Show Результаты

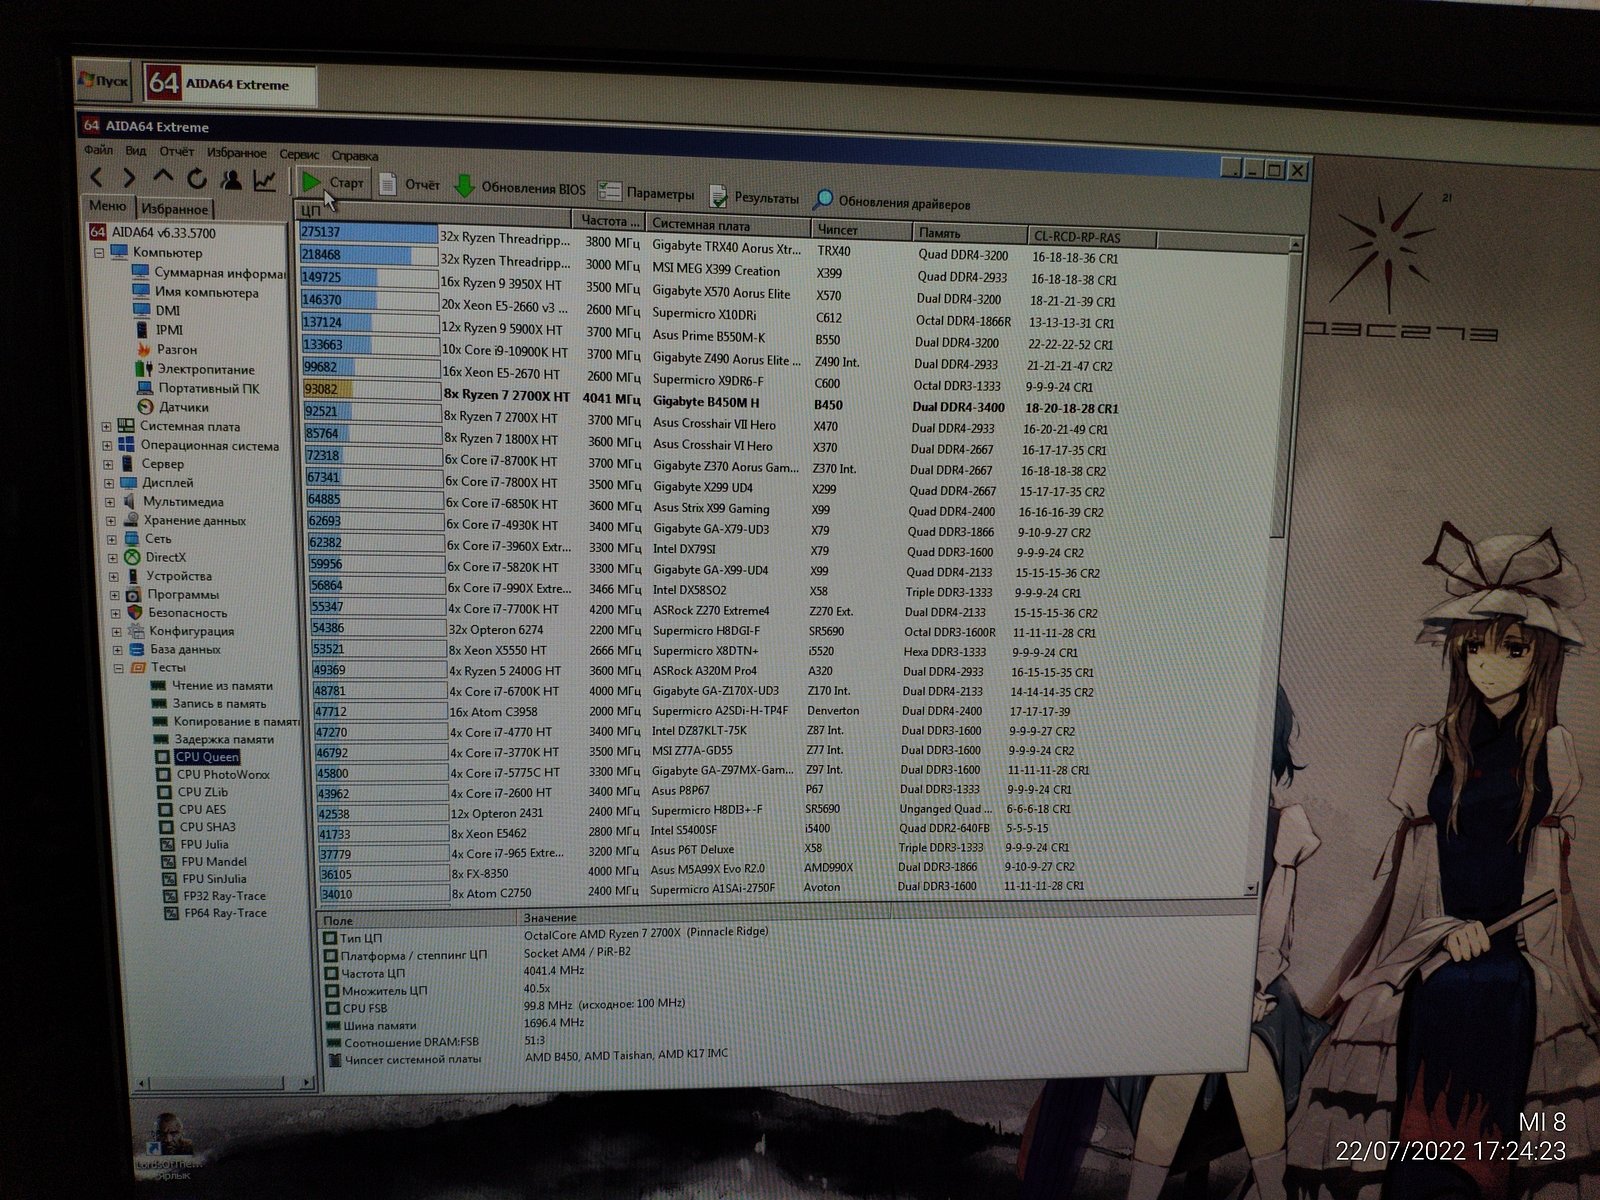754,197
